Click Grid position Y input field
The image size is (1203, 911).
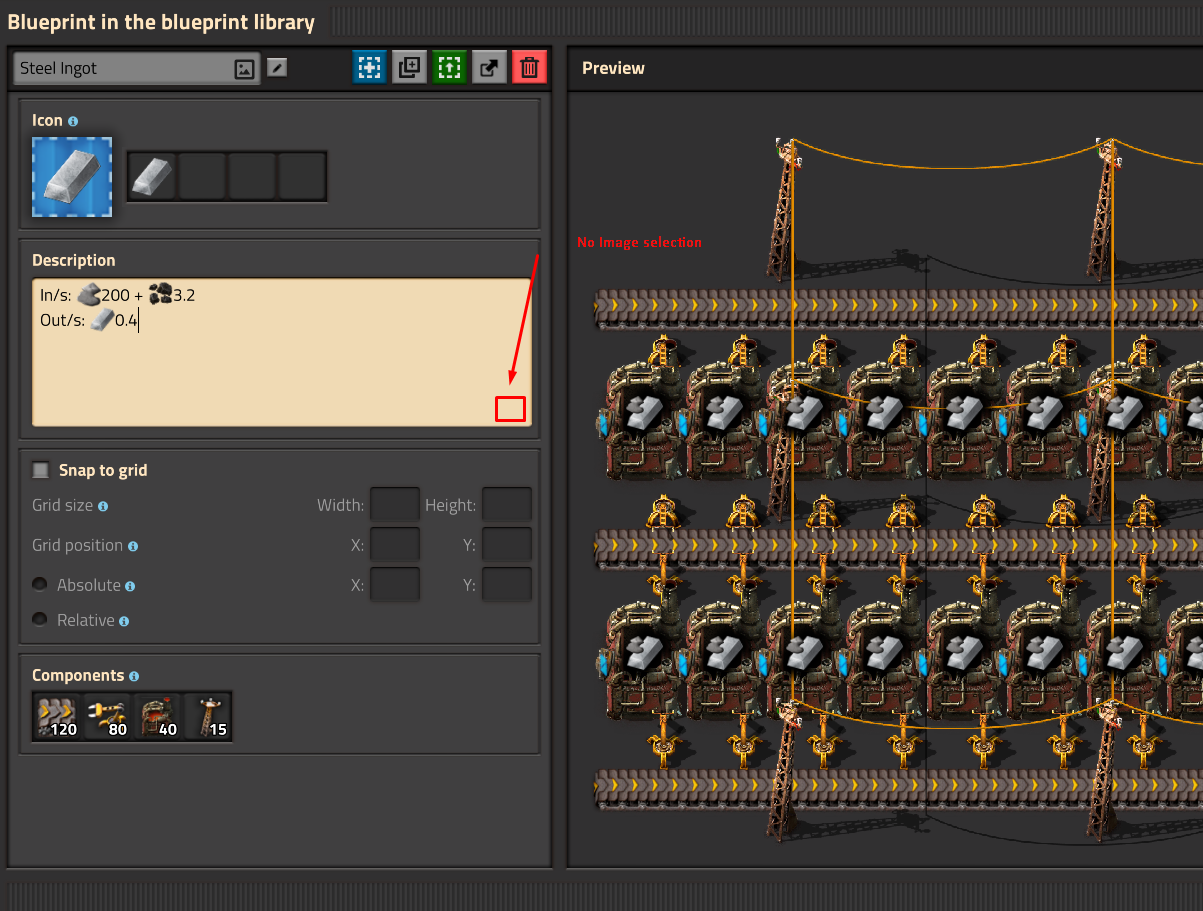point(507,545)
